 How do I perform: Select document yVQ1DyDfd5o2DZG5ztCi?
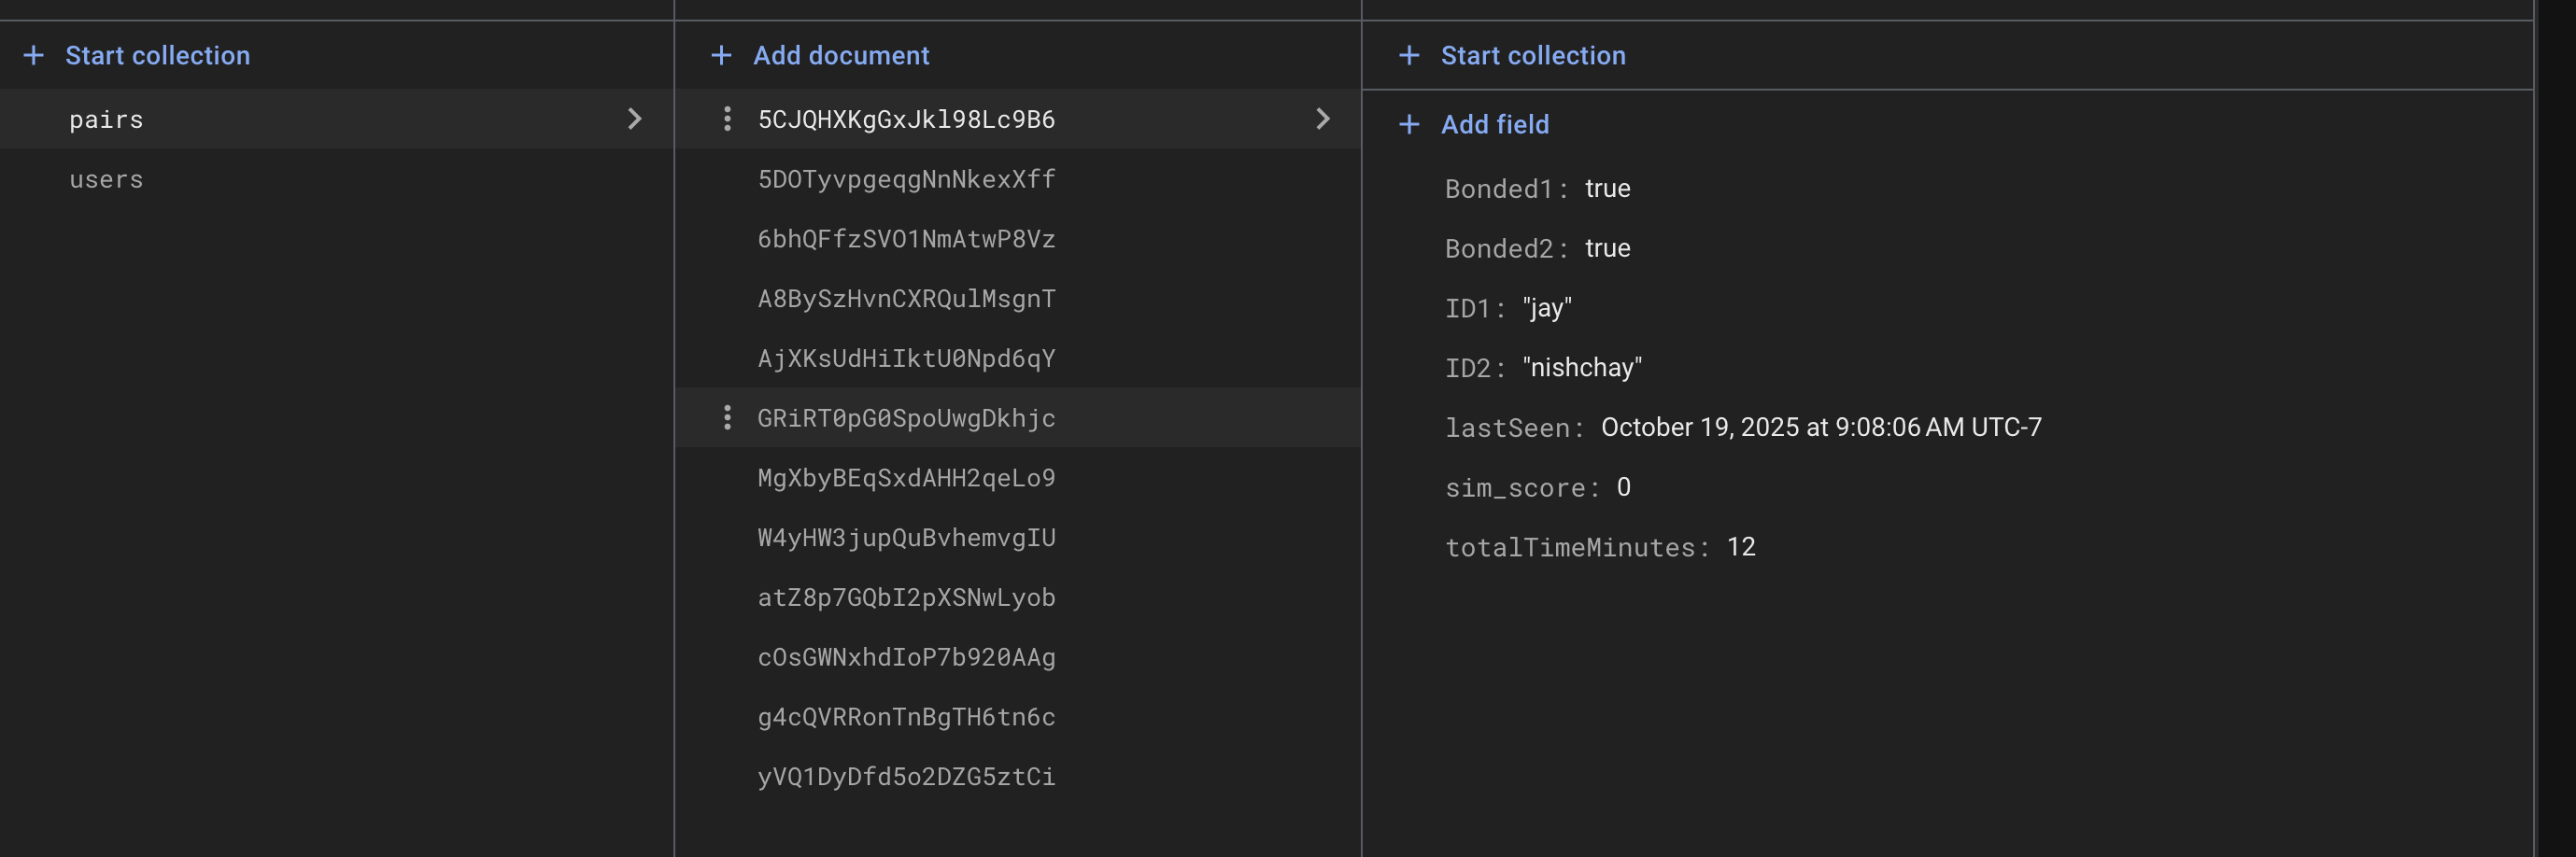click(906, 777)
